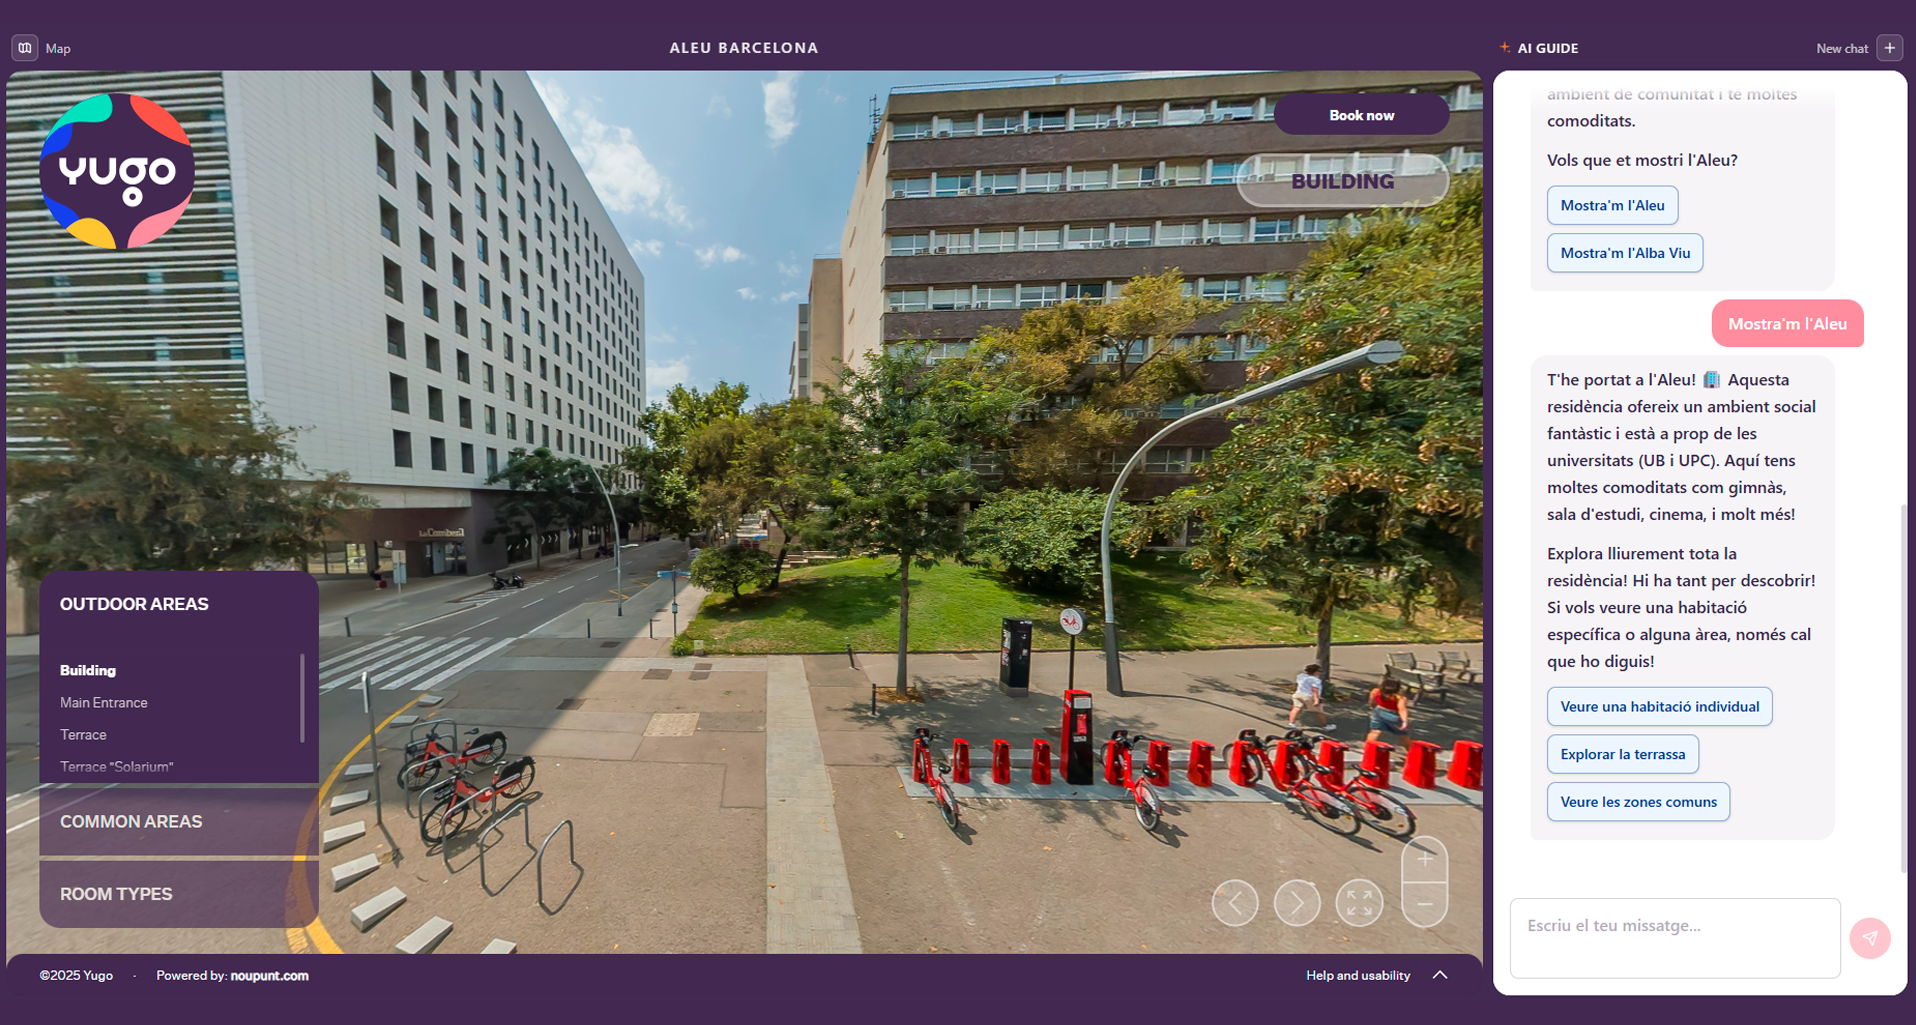Click the previous scene arrow icon

1235,902
